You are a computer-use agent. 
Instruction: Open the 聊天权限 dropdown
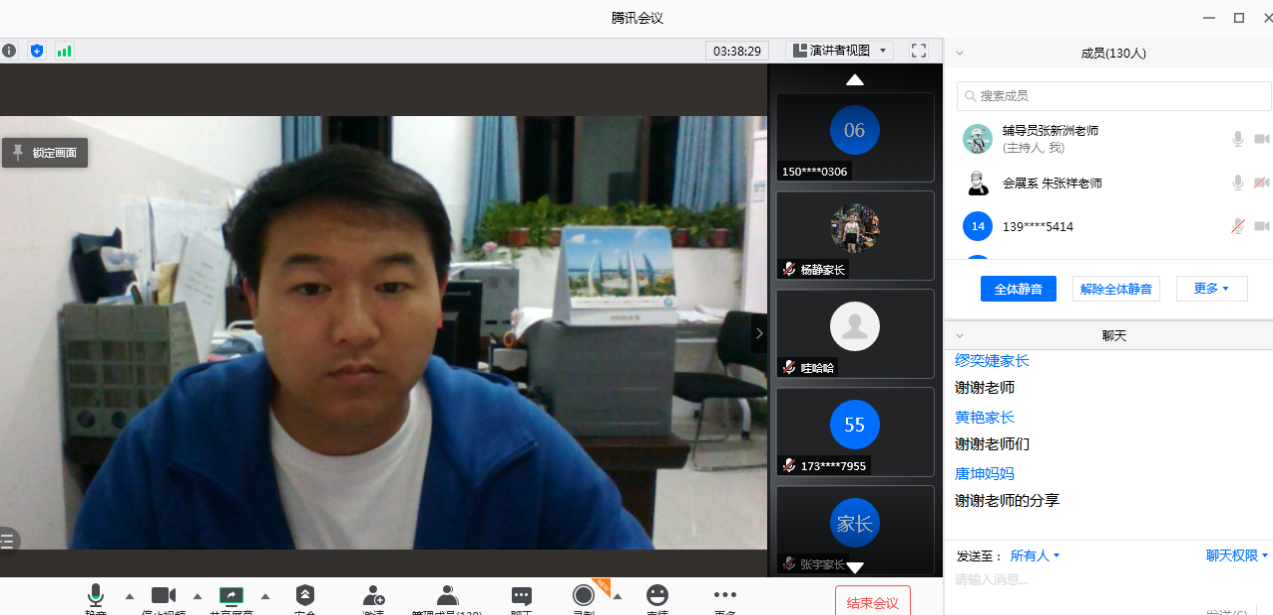click(x=1236, y=555)
